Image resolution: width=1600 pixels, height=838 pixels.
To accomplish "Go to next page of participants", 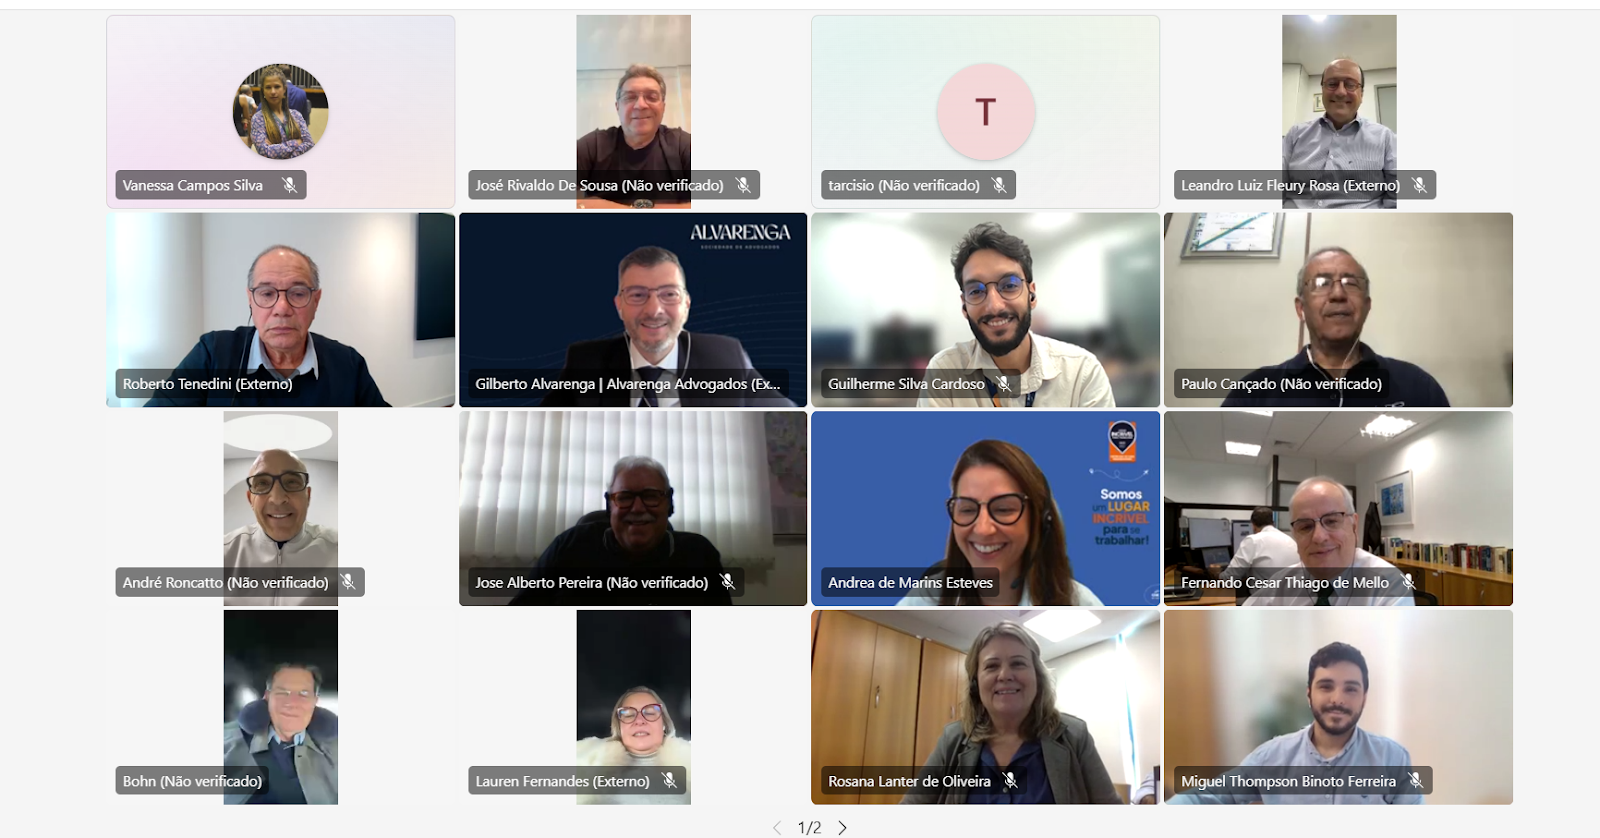I will tap(842, 828).
